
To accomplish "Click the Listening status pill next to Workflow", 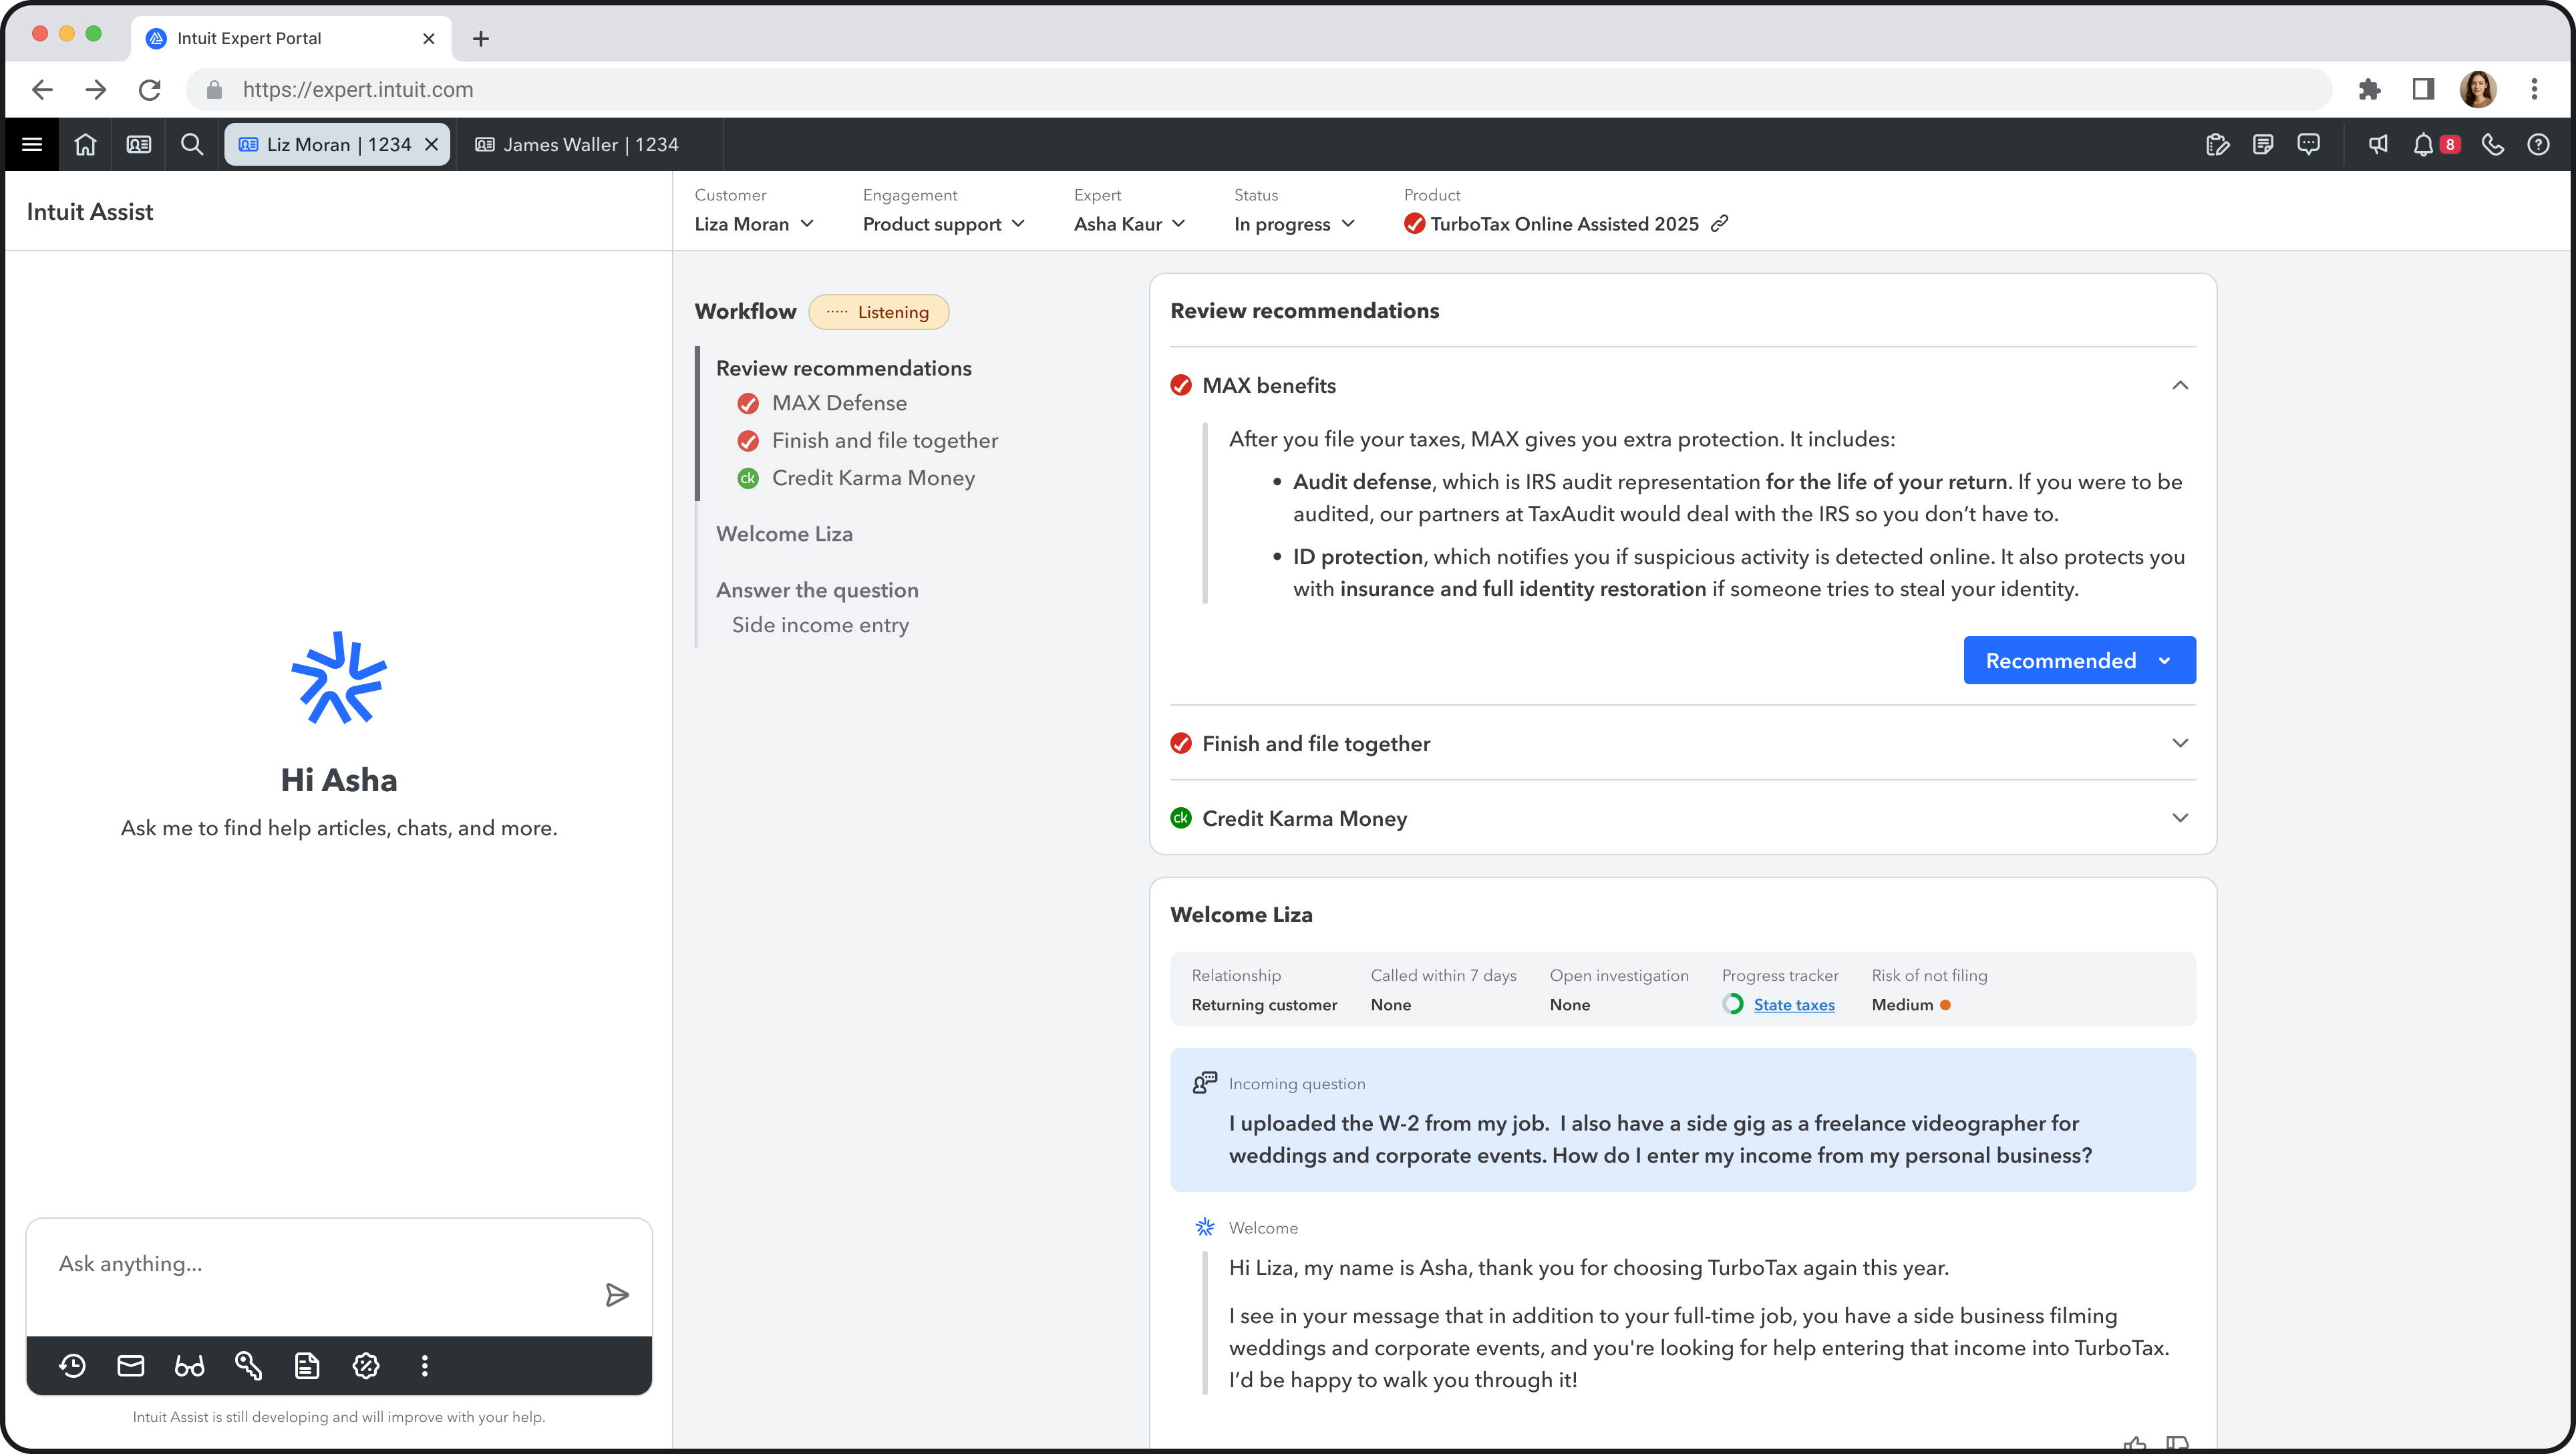I will [878, 312].
